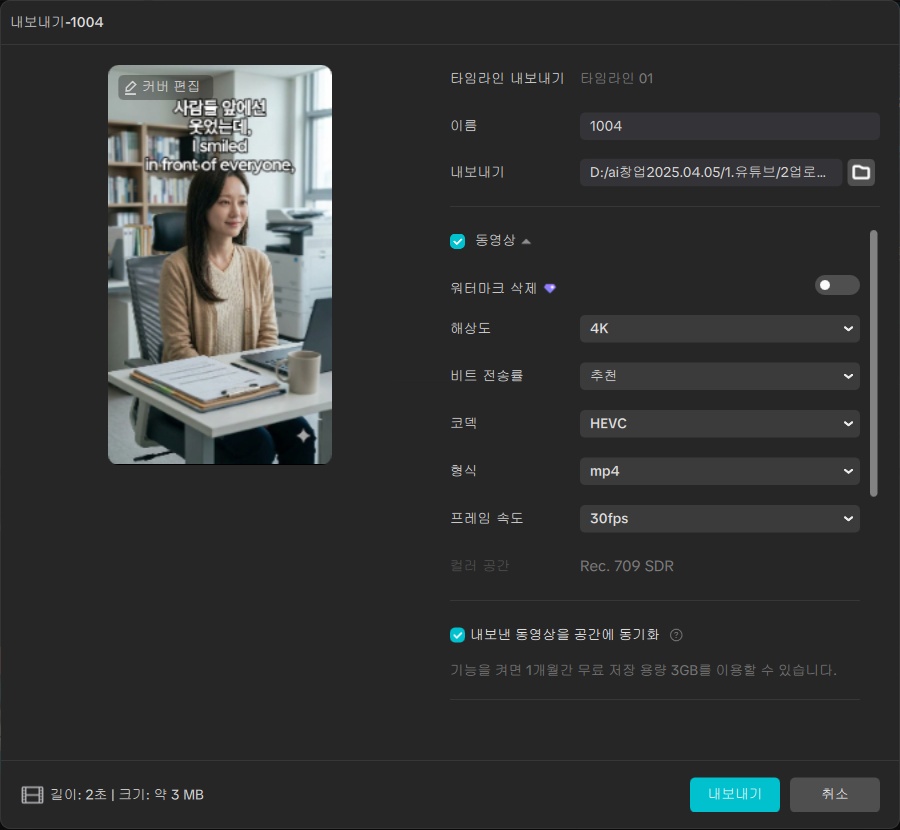Viewport: 900px width, 830px height.
Task: Click the cover preview thumbnail
Action: point(220,264)
